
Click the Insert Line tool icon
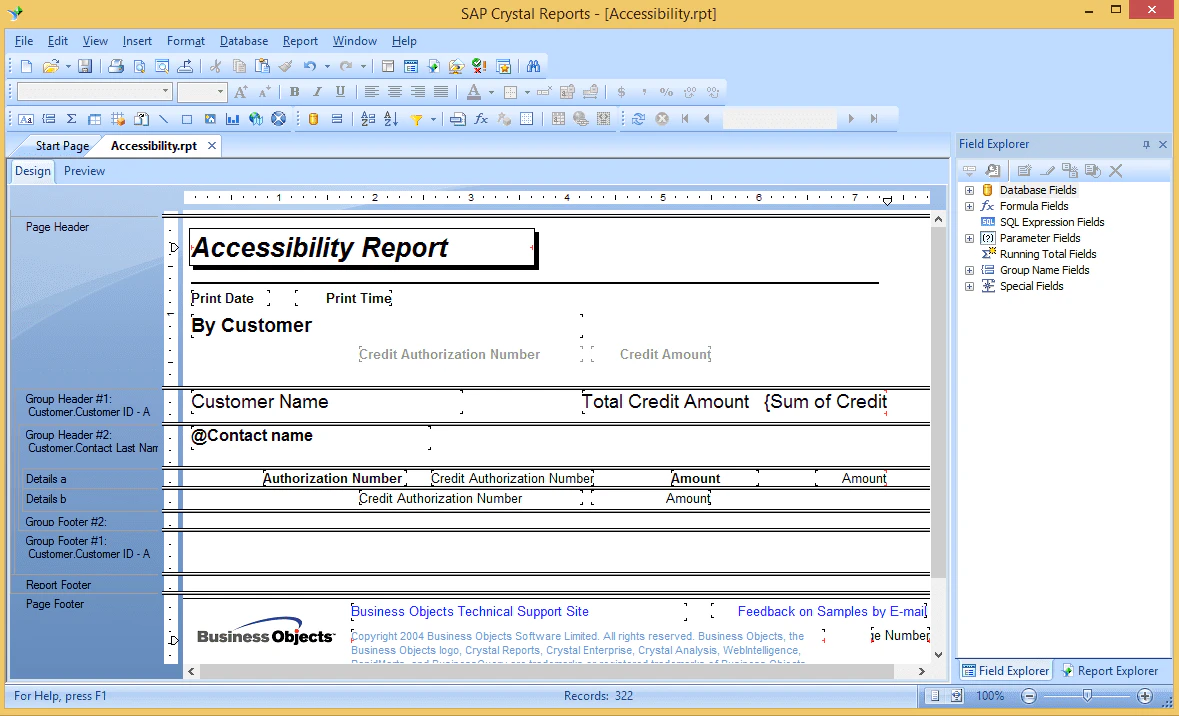click(x=164, y=119)
